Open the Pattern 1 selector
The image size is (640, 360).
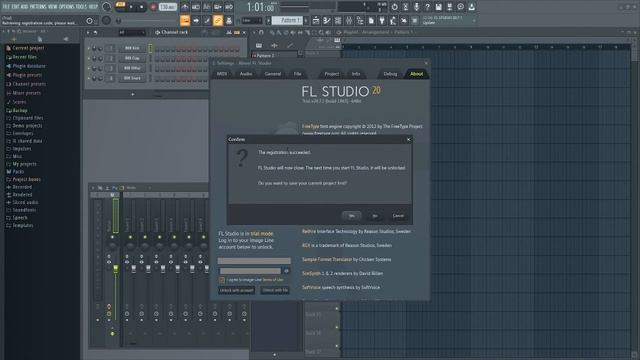click(x=287, y=20)
